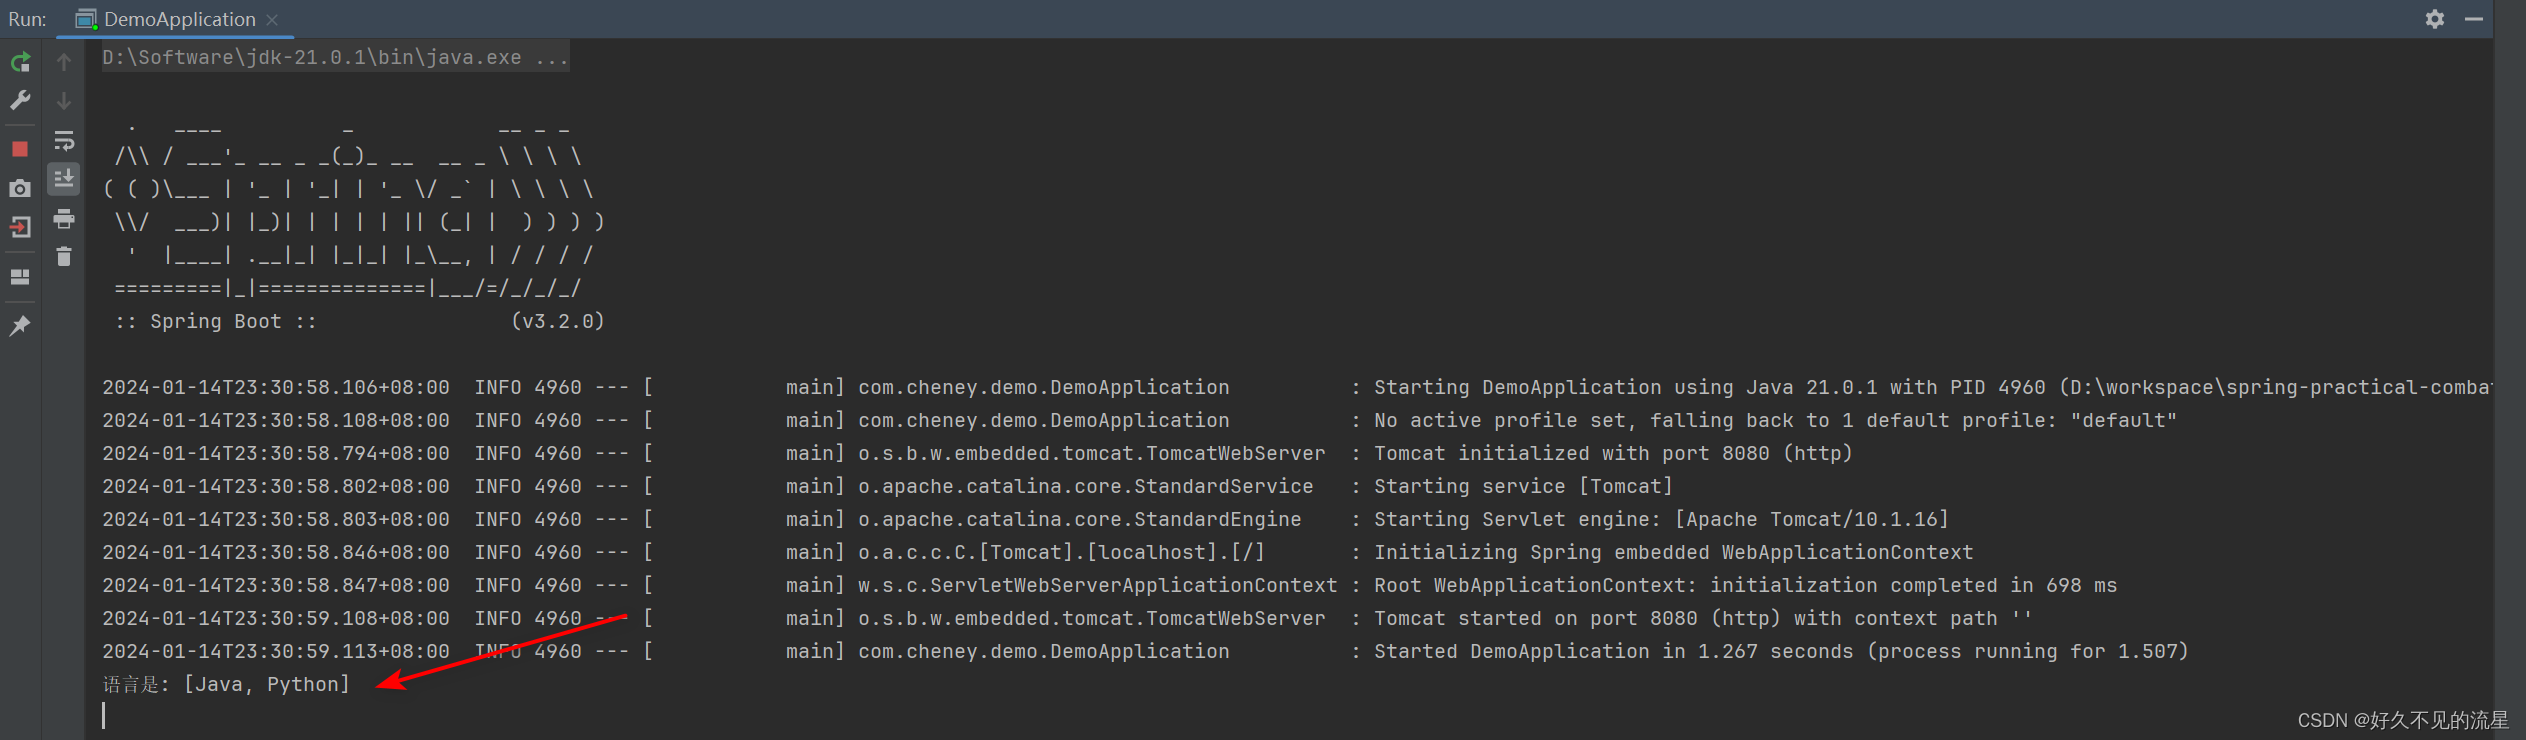Click 'Started DemoApplication in 1.267 seconds' message
The width and height of the screenshot is (2526, 740).
click(x=1781, y=651)
